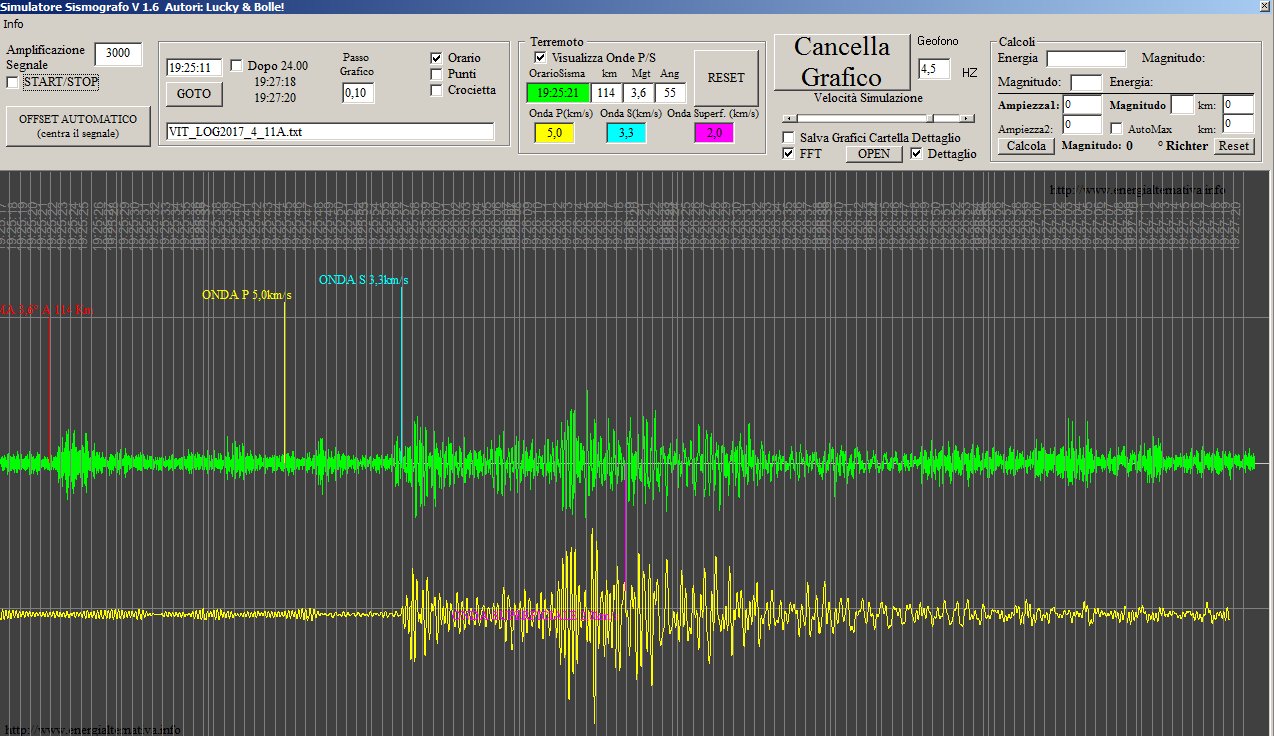This screenshot has height=736, width=1274.
Task: Toggle the FFT checkbox
Action: (789, 154)
